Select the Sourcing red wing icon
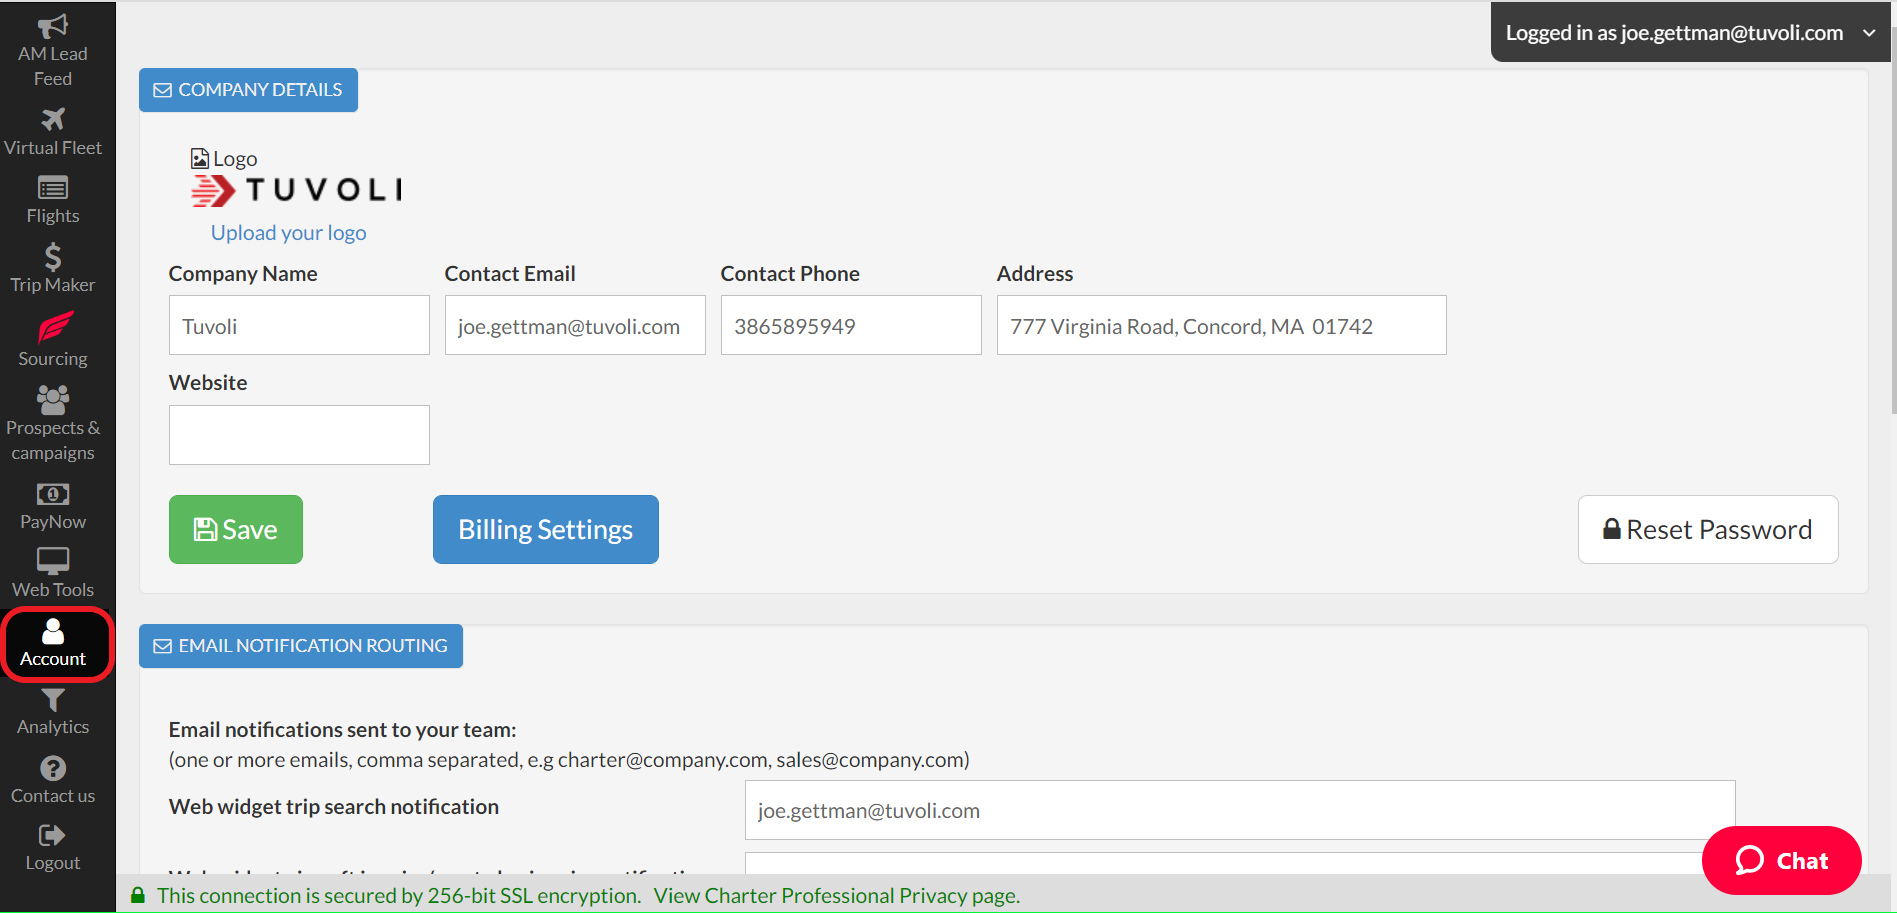This screenshot has height=913, width=1897. click(53, 328)
